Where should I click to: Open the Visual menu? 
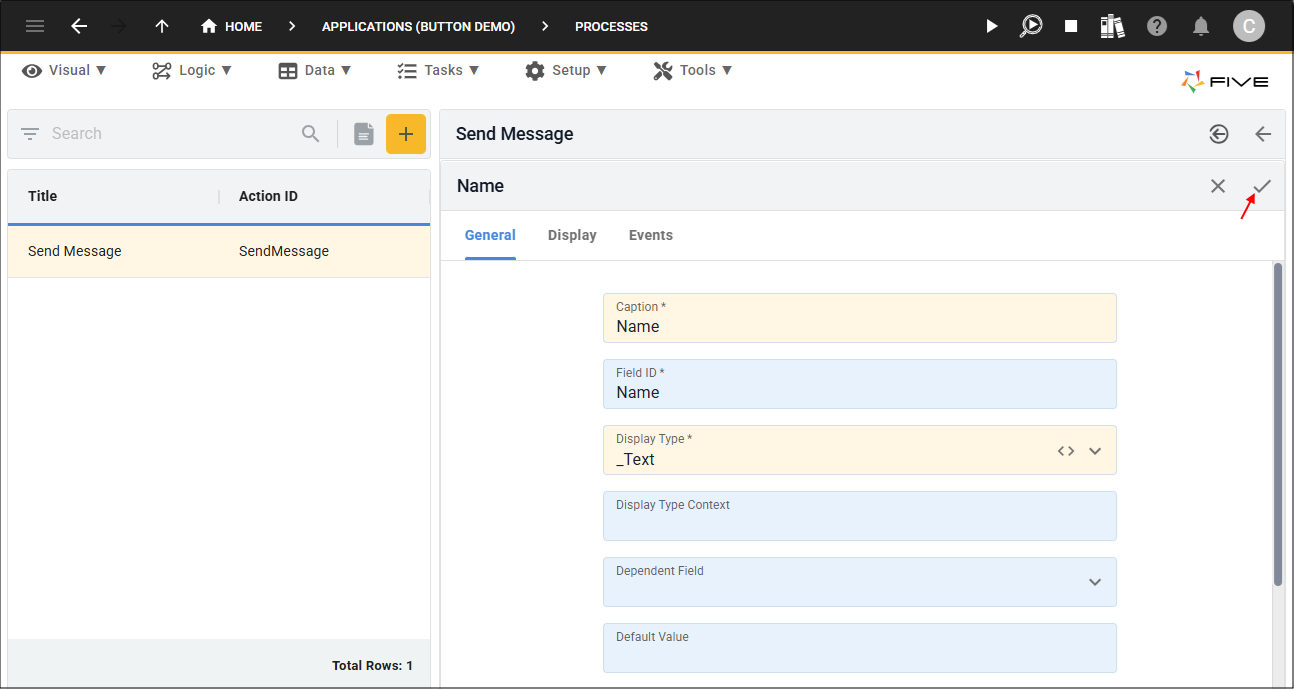65,70
